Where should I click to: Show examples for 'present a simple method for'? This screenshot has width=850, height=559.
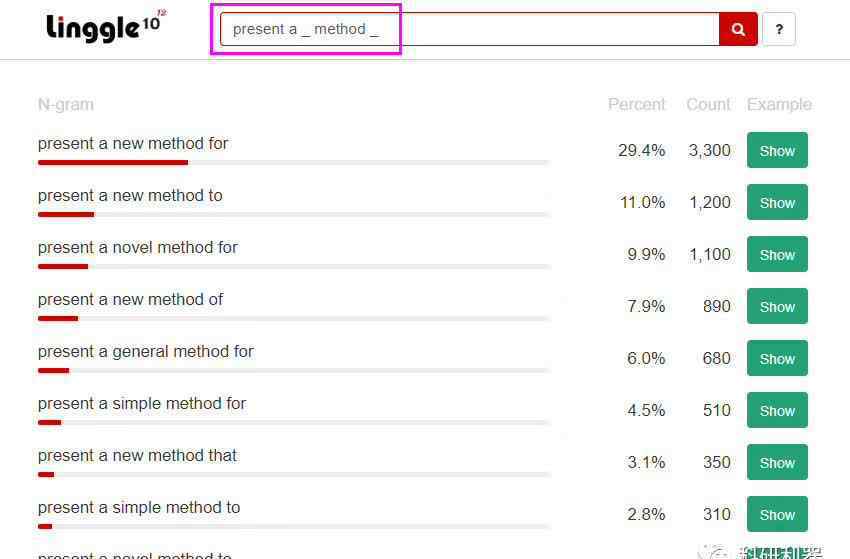[777, 410]
